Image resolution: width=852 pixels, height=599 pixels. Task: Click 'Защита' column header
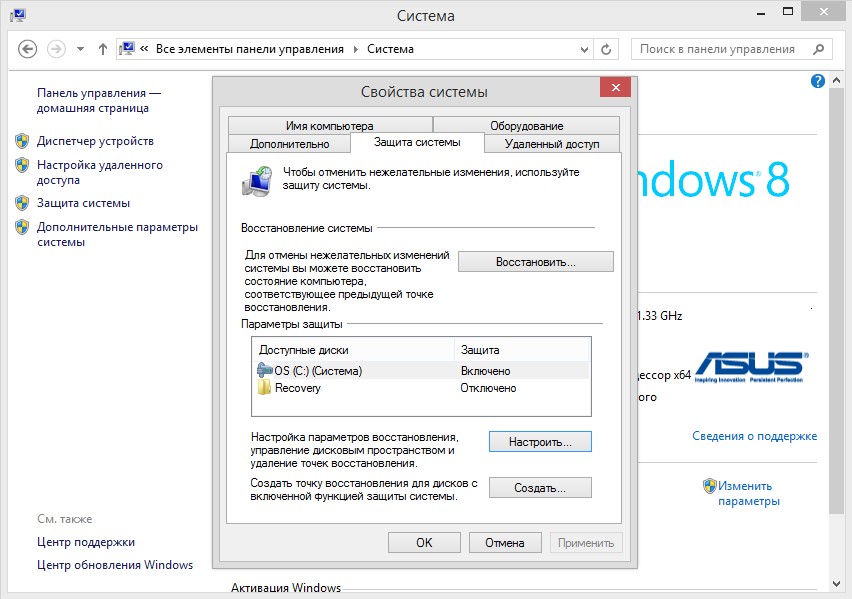click(522, 350)
